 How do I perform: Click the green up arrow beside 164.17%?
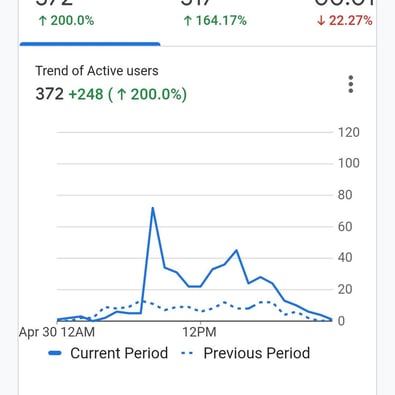click(188, 21)
